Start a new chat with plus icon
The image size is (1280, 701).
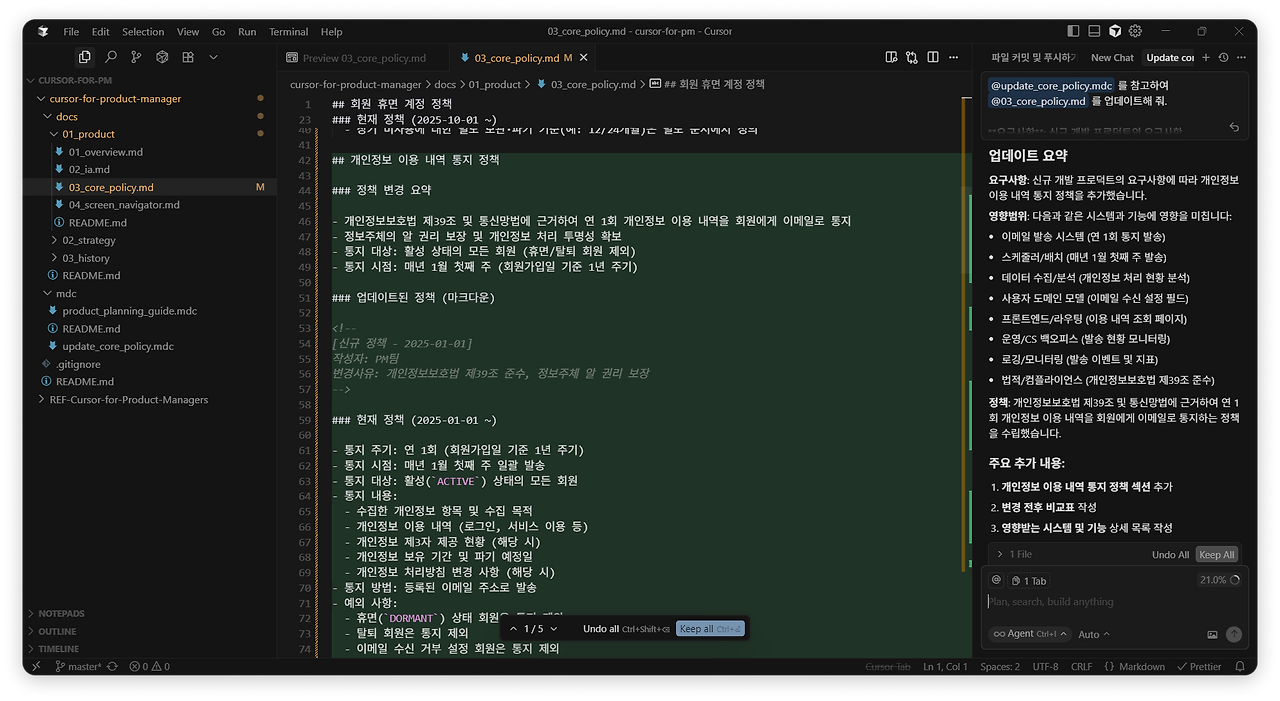1206,58
